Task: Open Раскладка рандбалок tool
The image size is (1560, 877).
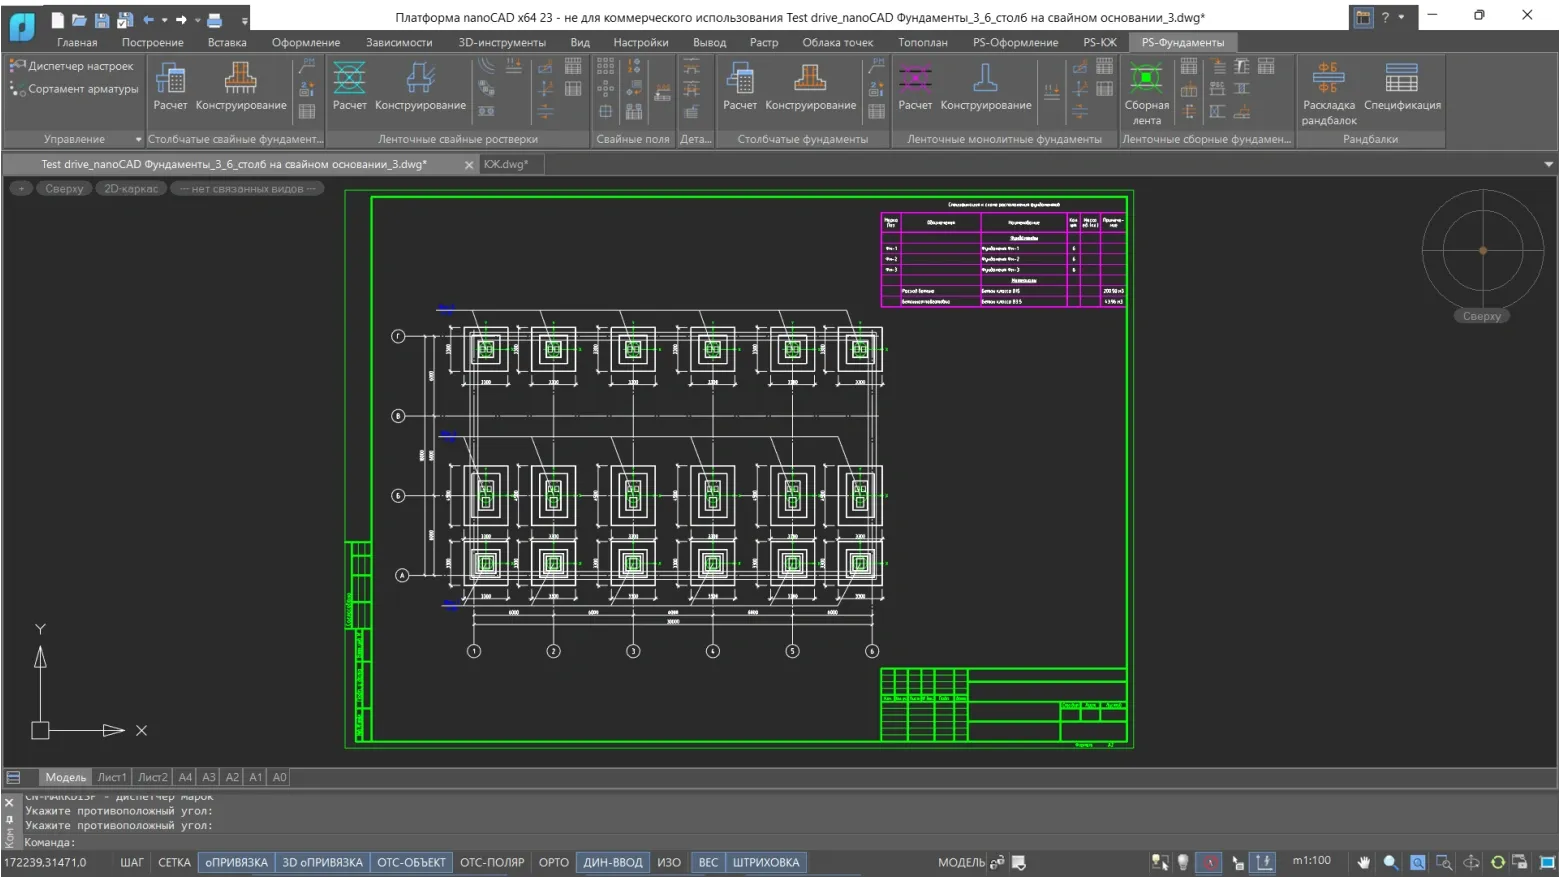Action: coord(1328,91)
